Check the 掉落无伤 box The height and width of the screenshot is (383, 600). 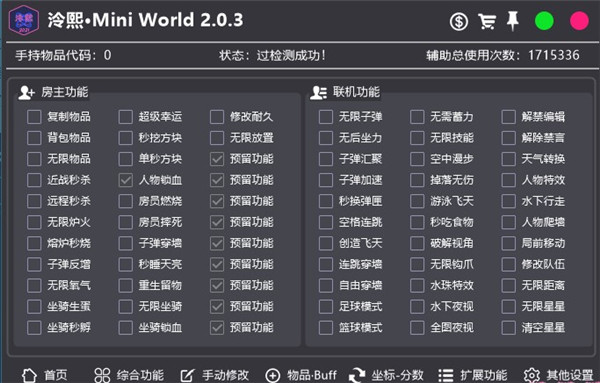point(417,180)
